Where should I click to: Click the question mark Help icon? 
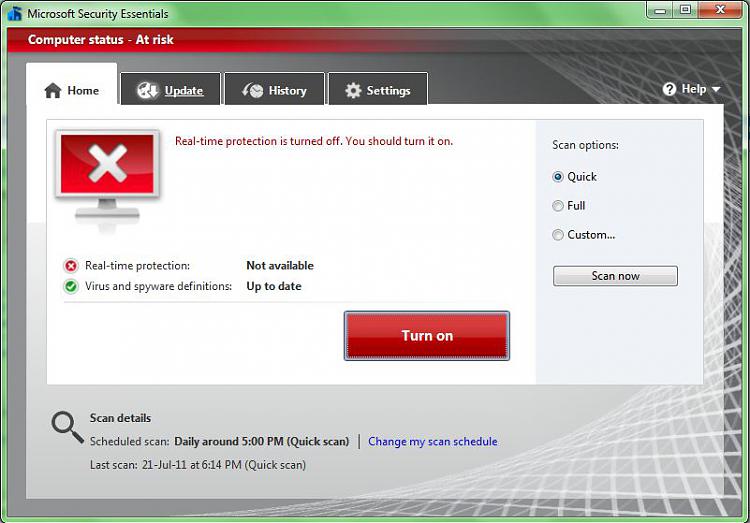[669, 89]
